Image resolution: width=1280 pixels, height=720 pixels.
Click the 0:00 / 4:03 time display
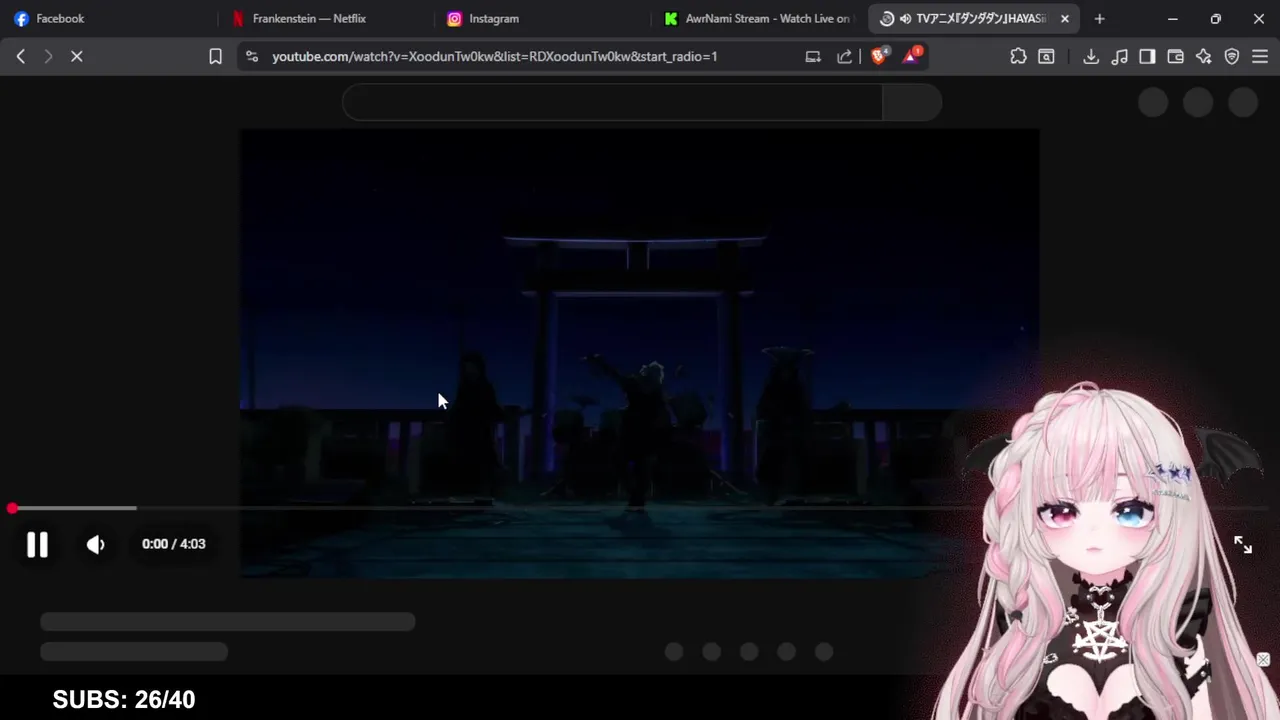[174, 544]
